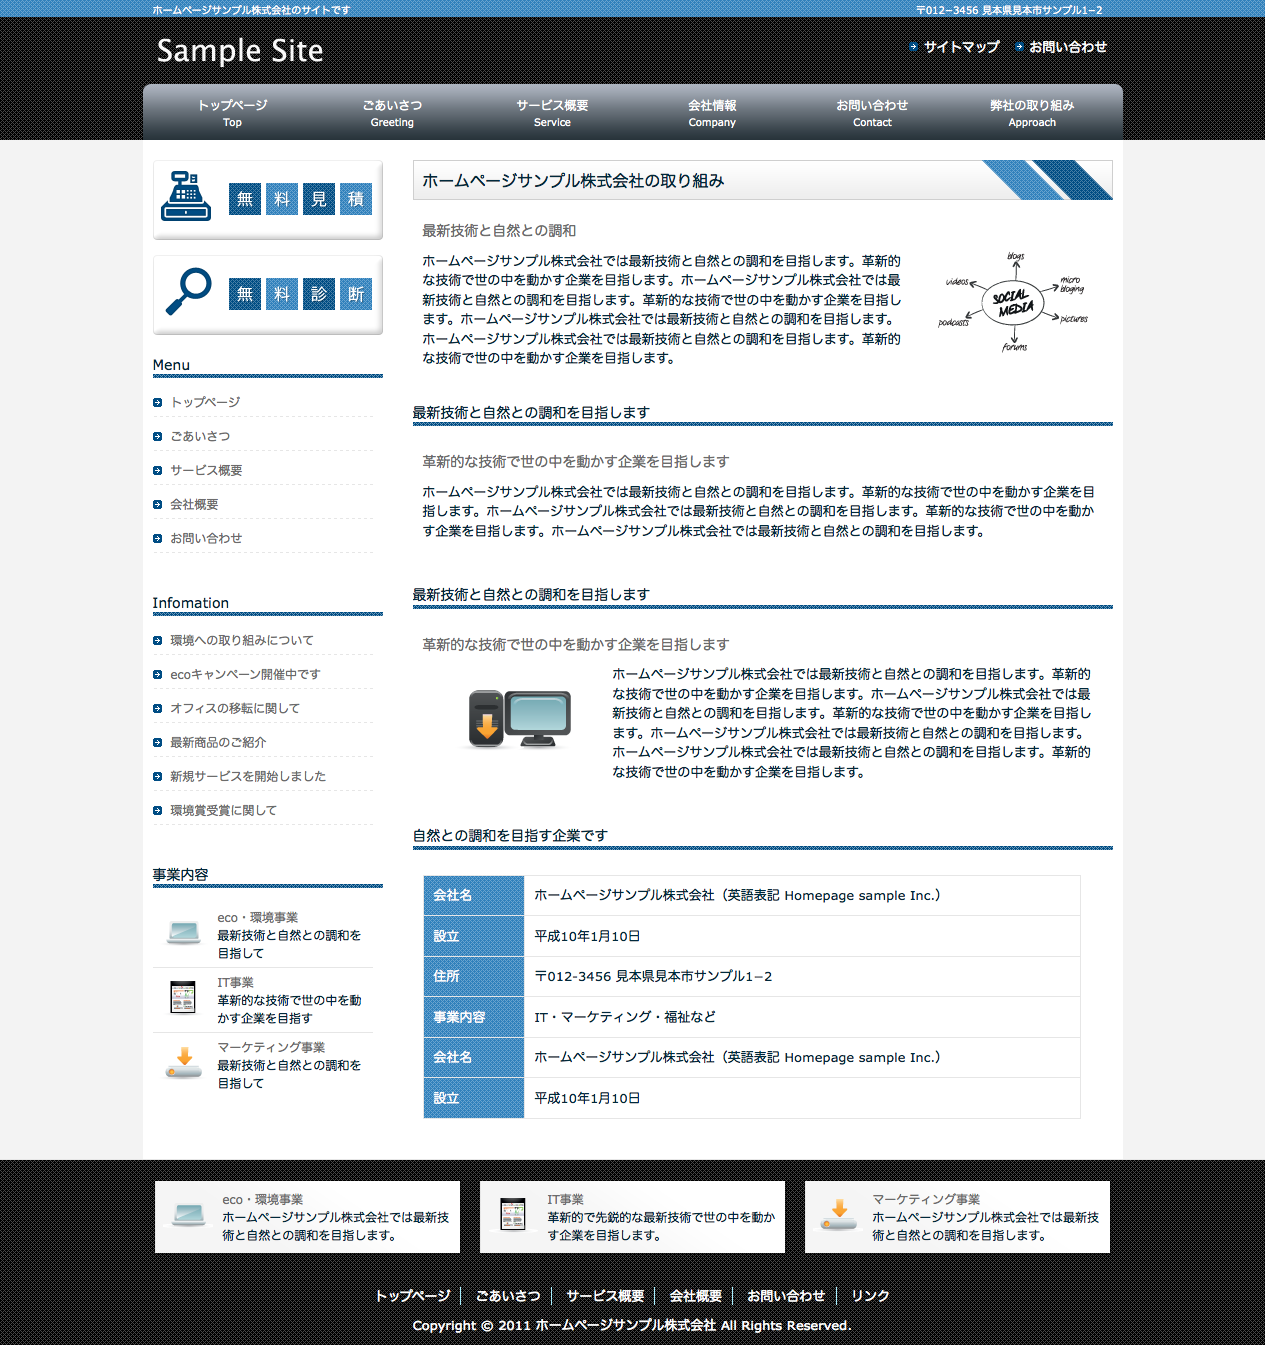Click the Sample Site logo

pyautogui.click(x=240, y=51)
